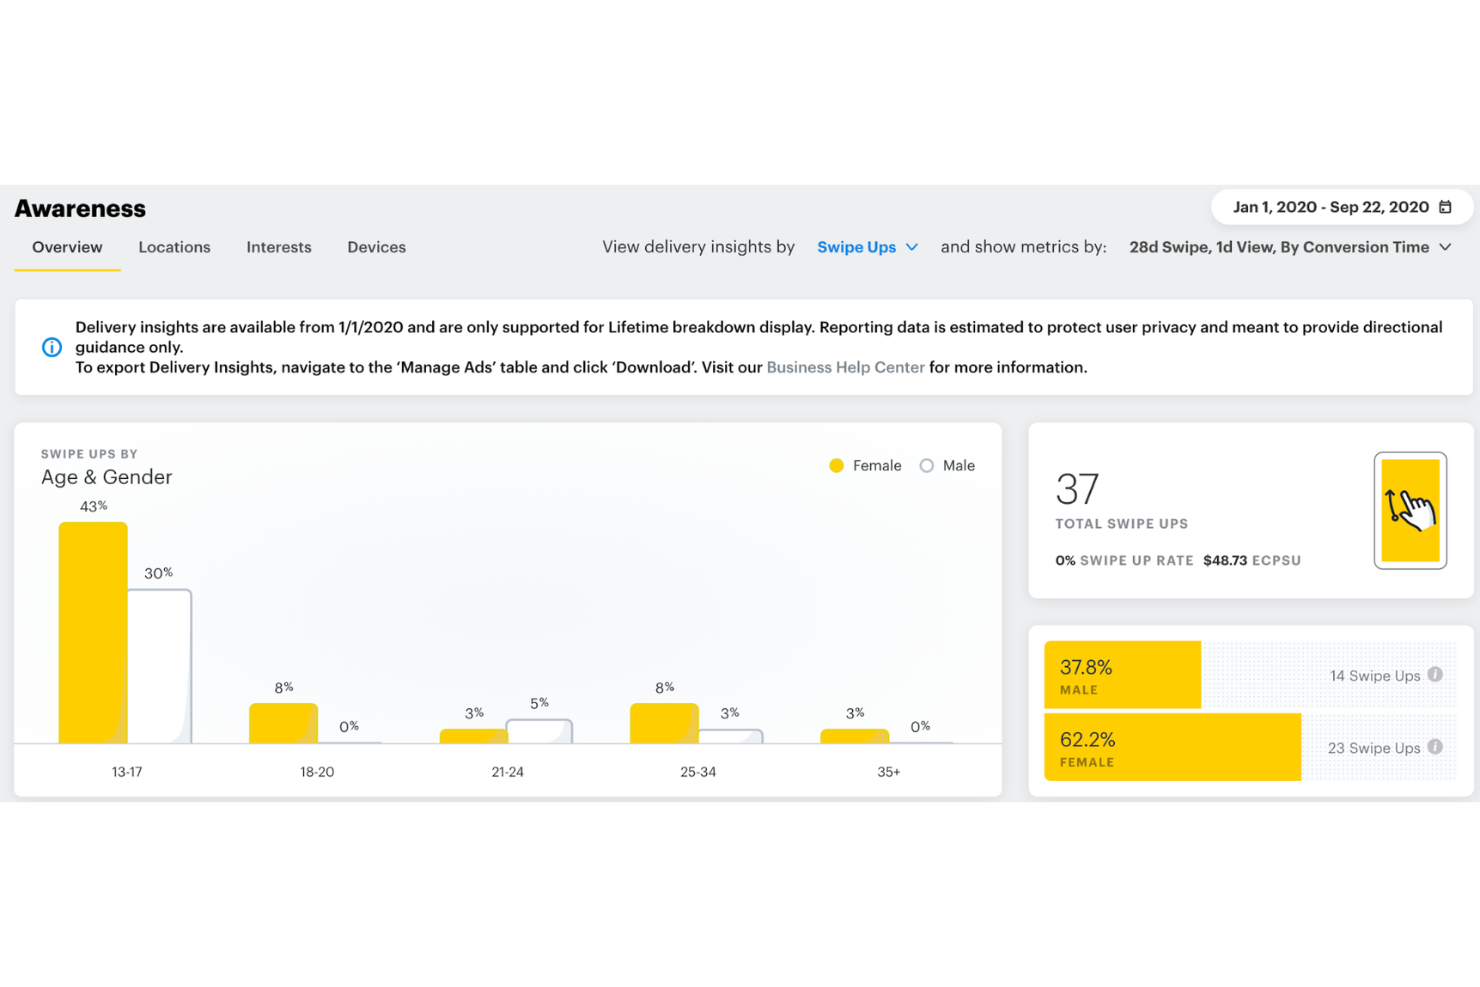Viewport: 1480px width, 987px height.
Task: Click the 43% female bar for 13-17
Action: 93,632
